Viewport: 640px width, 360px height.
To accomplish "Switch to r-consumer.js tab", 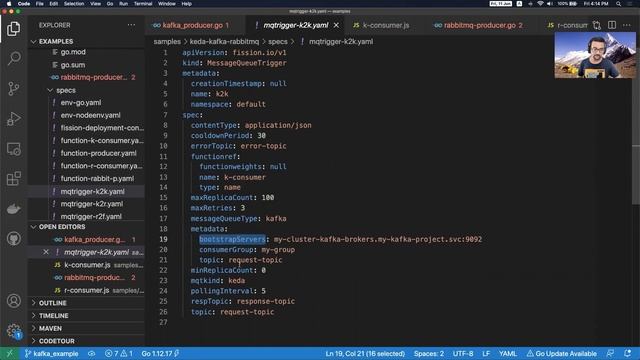I will 568,25.
